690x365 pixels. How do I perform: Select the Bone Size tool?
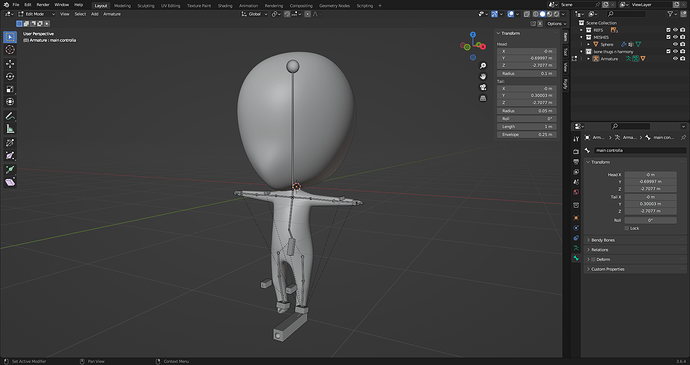tap(10, 155)
